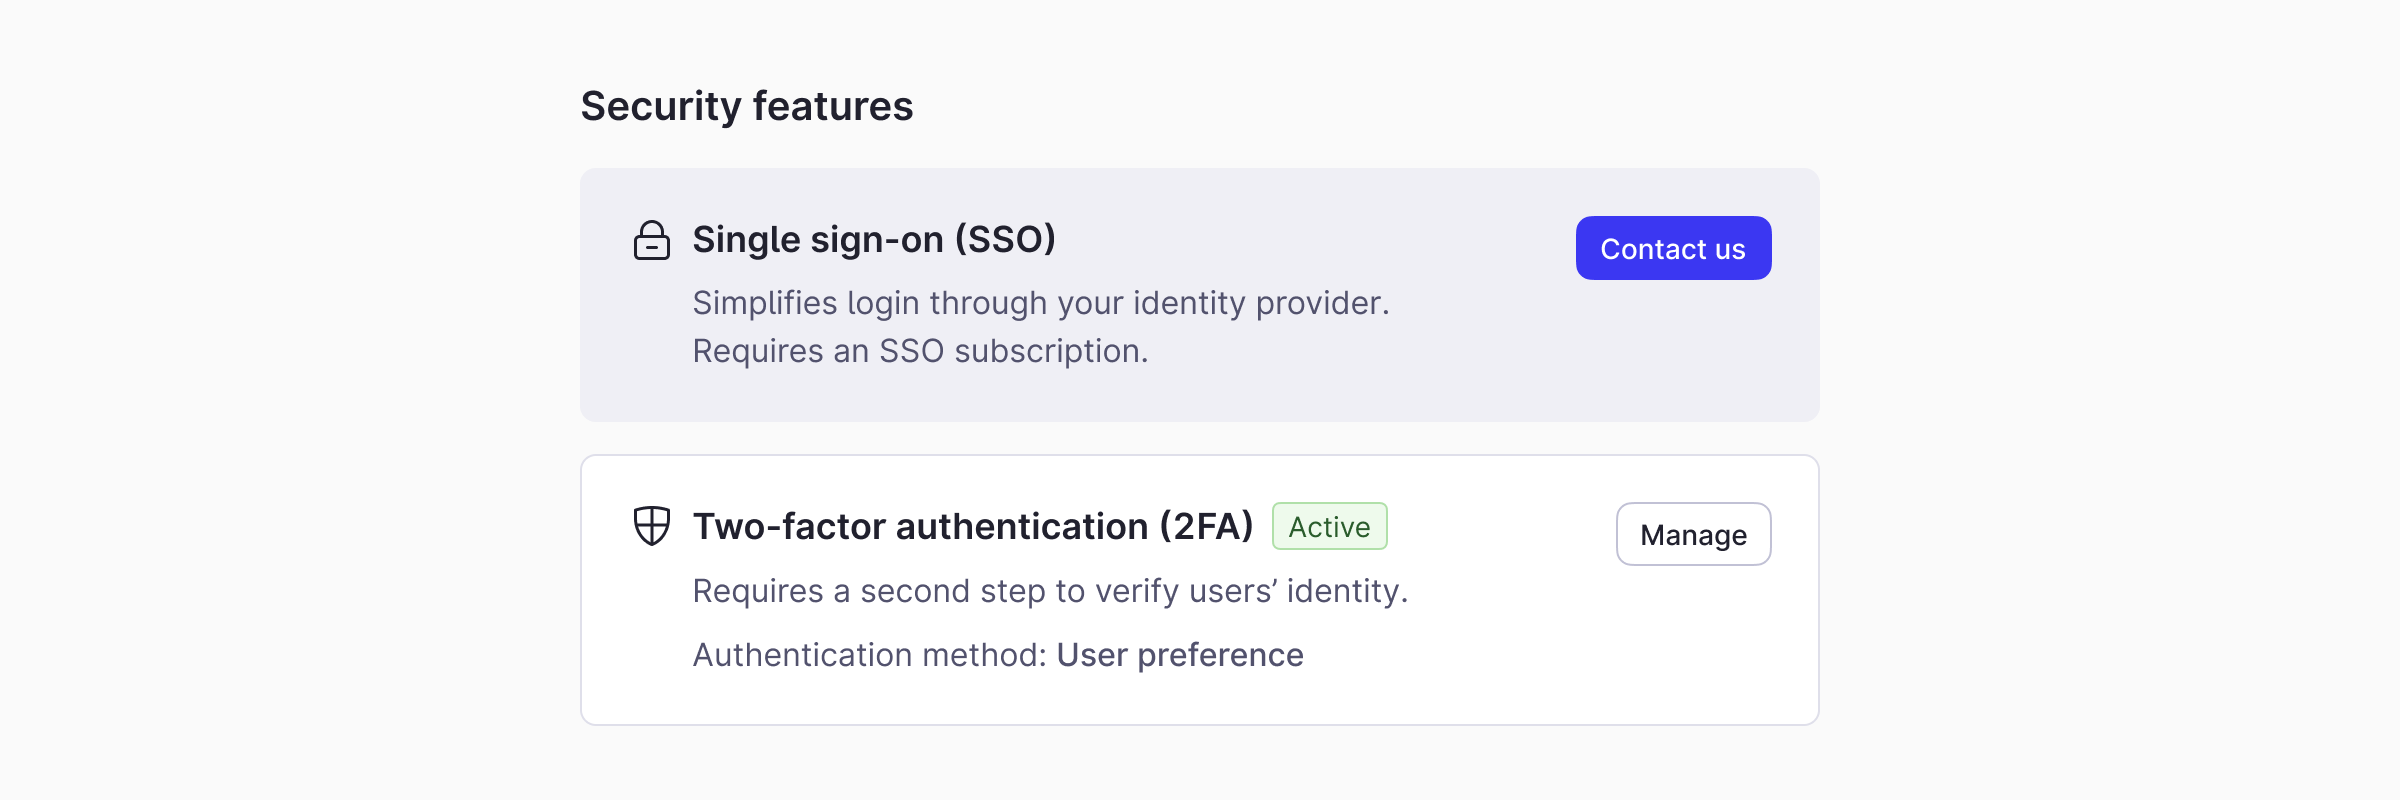Select the Two-factor authentication (2FA) title
This screenshot has height=800, width=2400.
(x=972, y=527)
